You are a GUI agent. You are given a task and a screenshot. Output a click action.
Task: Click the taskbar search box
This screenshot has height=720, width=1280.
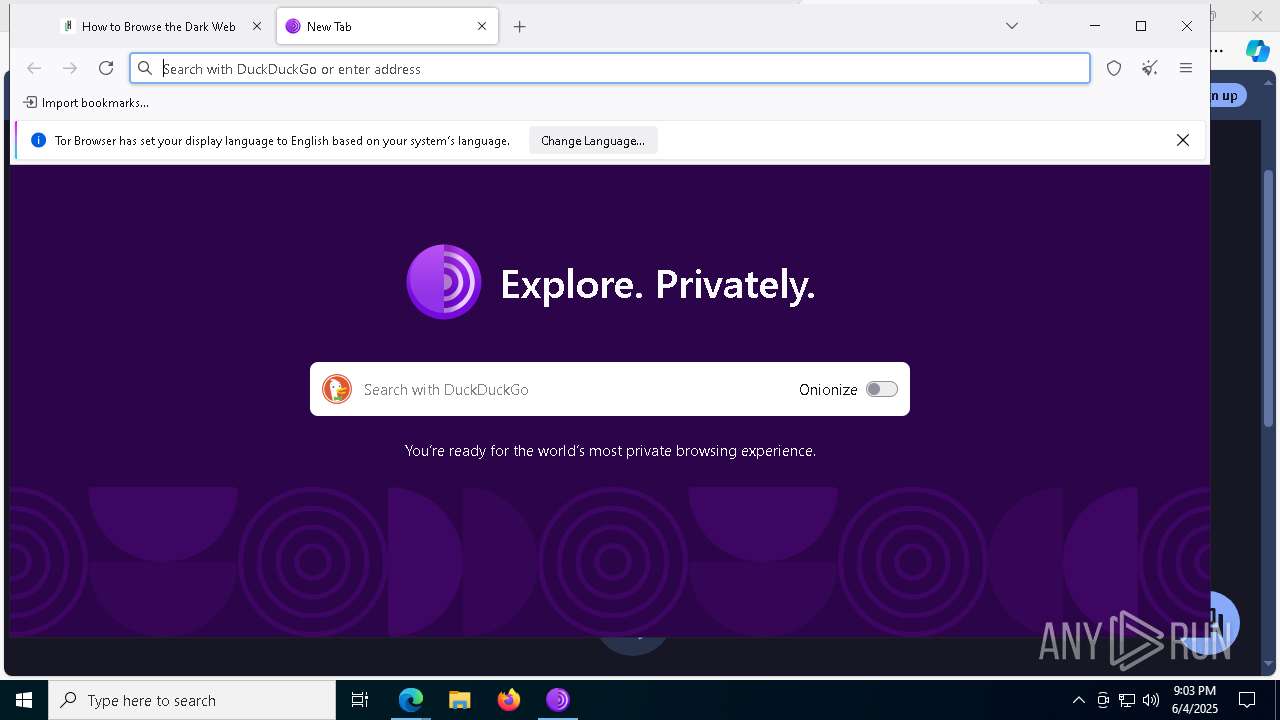point(192,700)
